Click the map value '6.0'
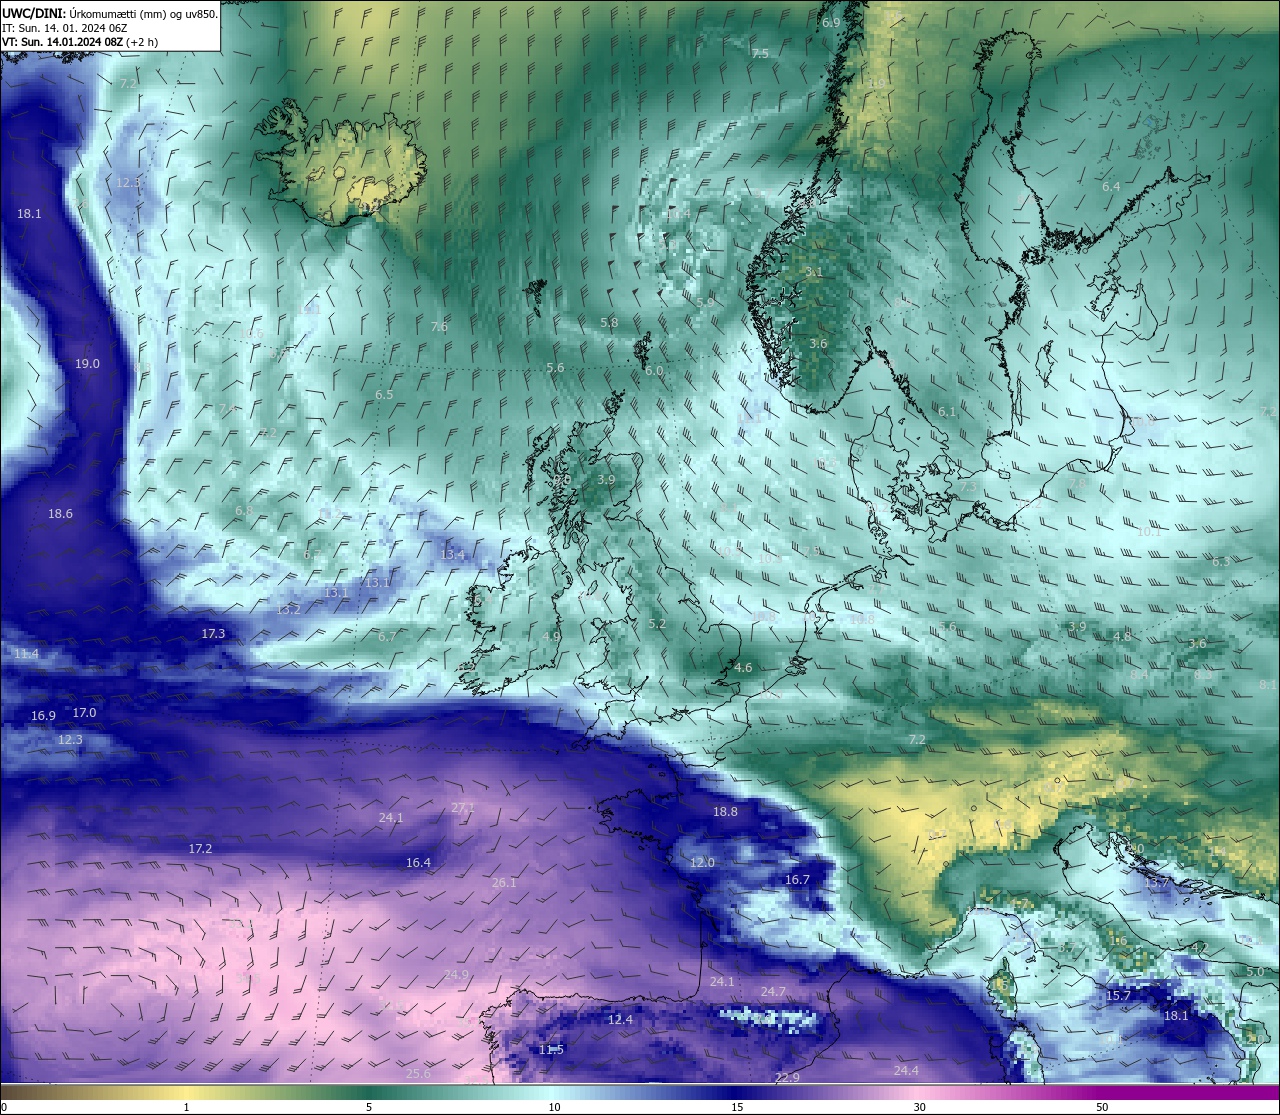This screenshot has width=1280, height=1115. (x=654, y=370)
